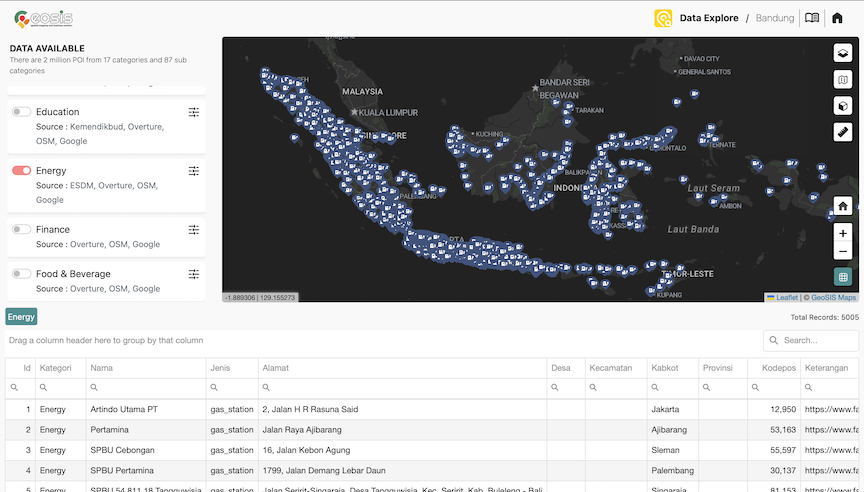
Task: Click search icon under Kategori column
Action: click(43, 388)
